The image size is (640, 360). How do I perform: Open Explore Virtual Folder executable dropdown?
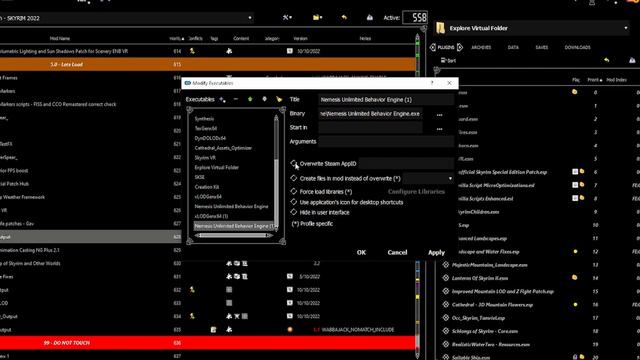click(x=626, y=28)
